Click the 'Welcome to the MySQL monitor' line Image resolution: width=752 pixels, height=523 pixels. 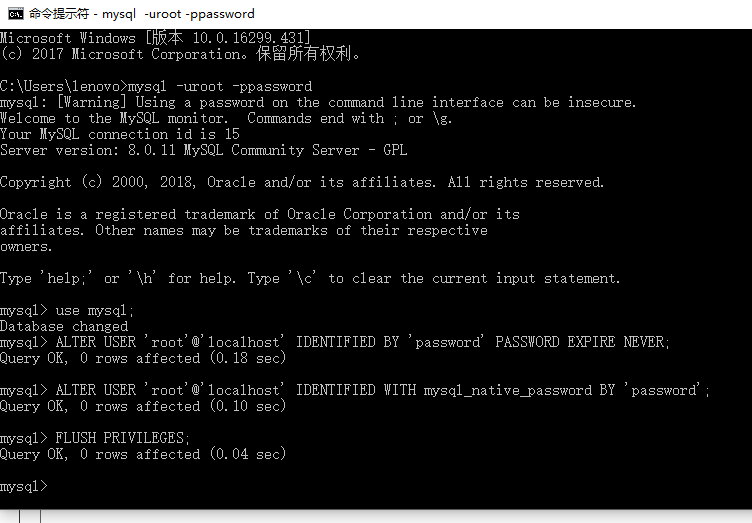point(226,118)
